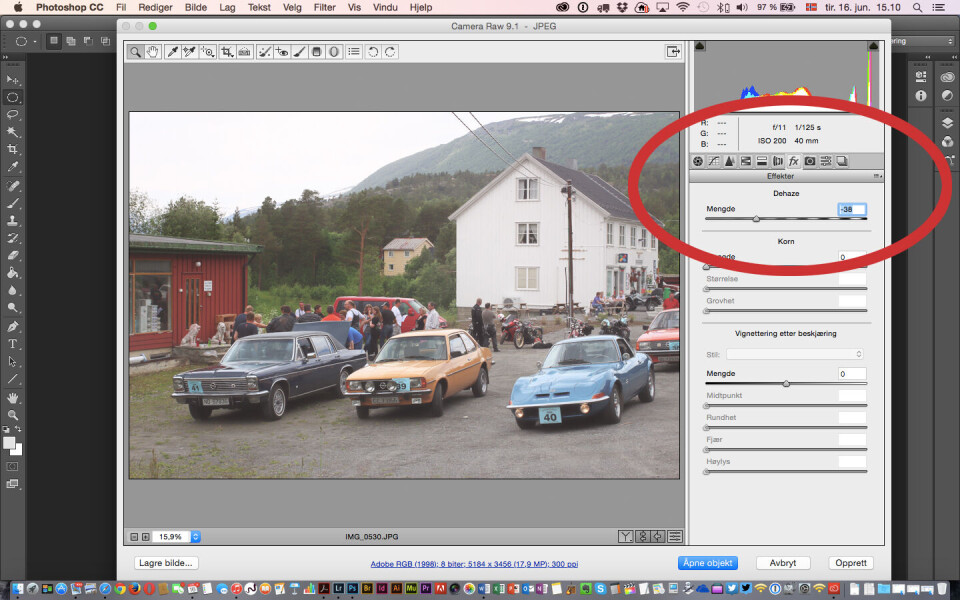Choose the Red Eye Removal tool
The width and height of the screenshot is (960, 600).
point(282,52)
